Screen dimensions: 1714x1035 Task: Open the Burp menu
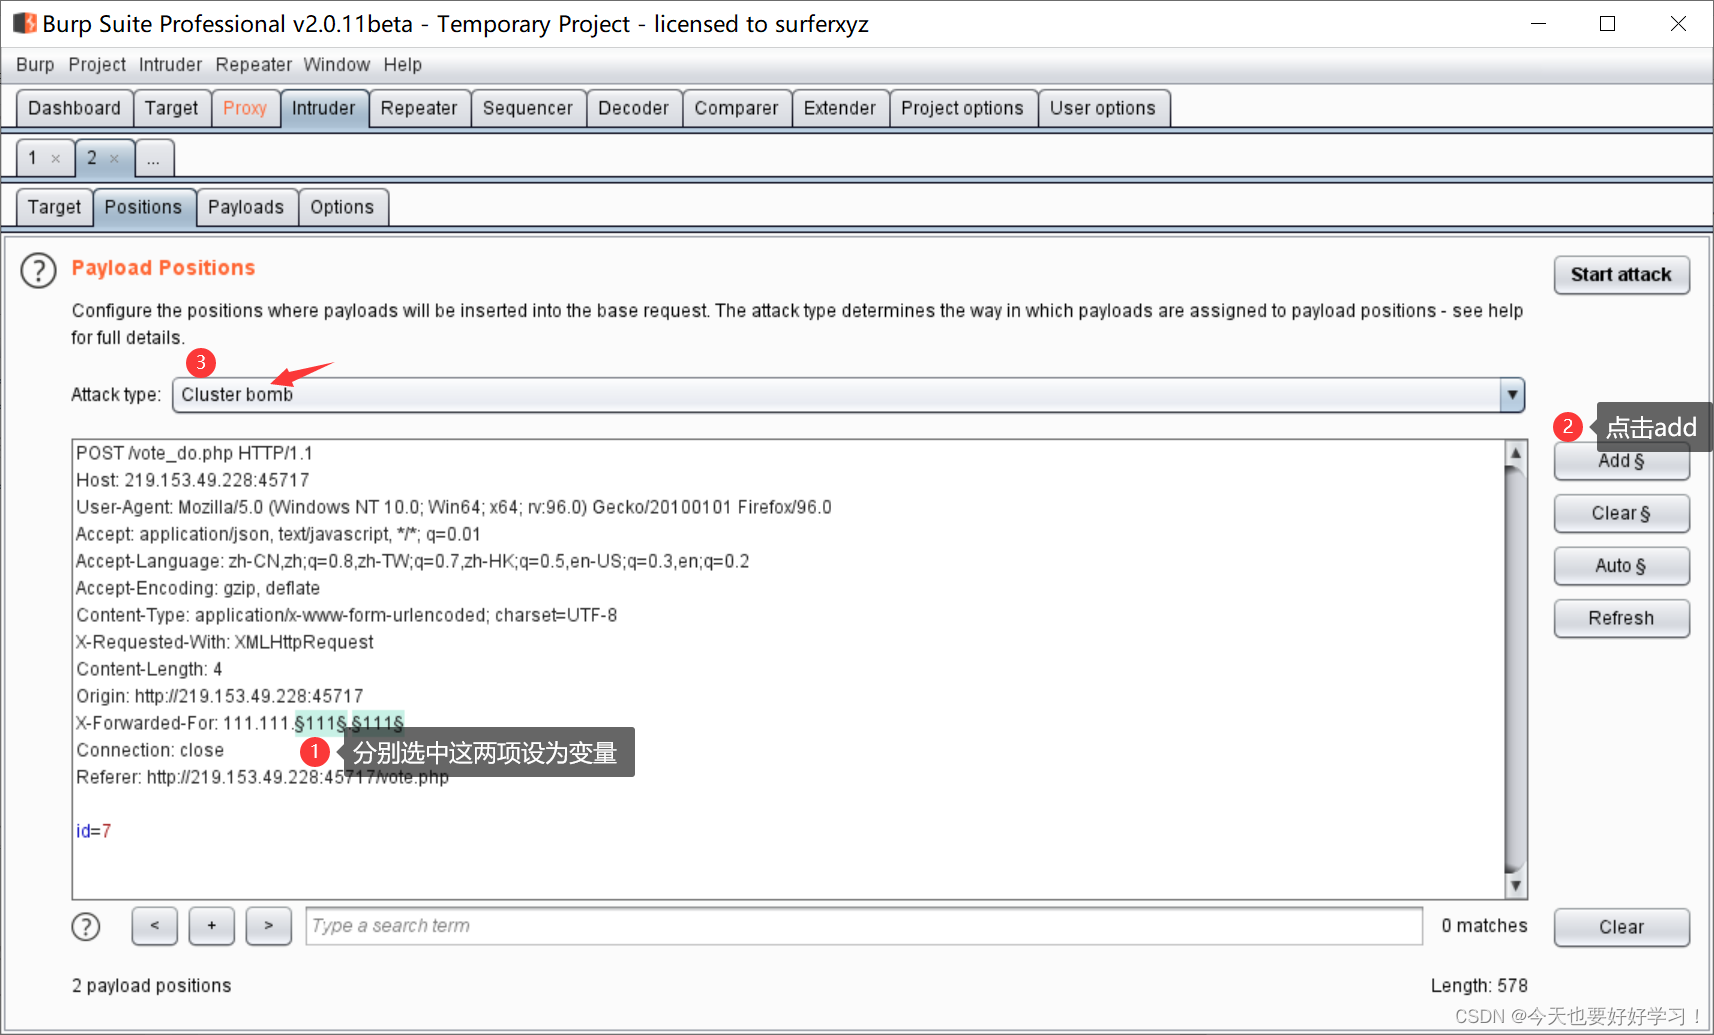(x=35, y=65)
